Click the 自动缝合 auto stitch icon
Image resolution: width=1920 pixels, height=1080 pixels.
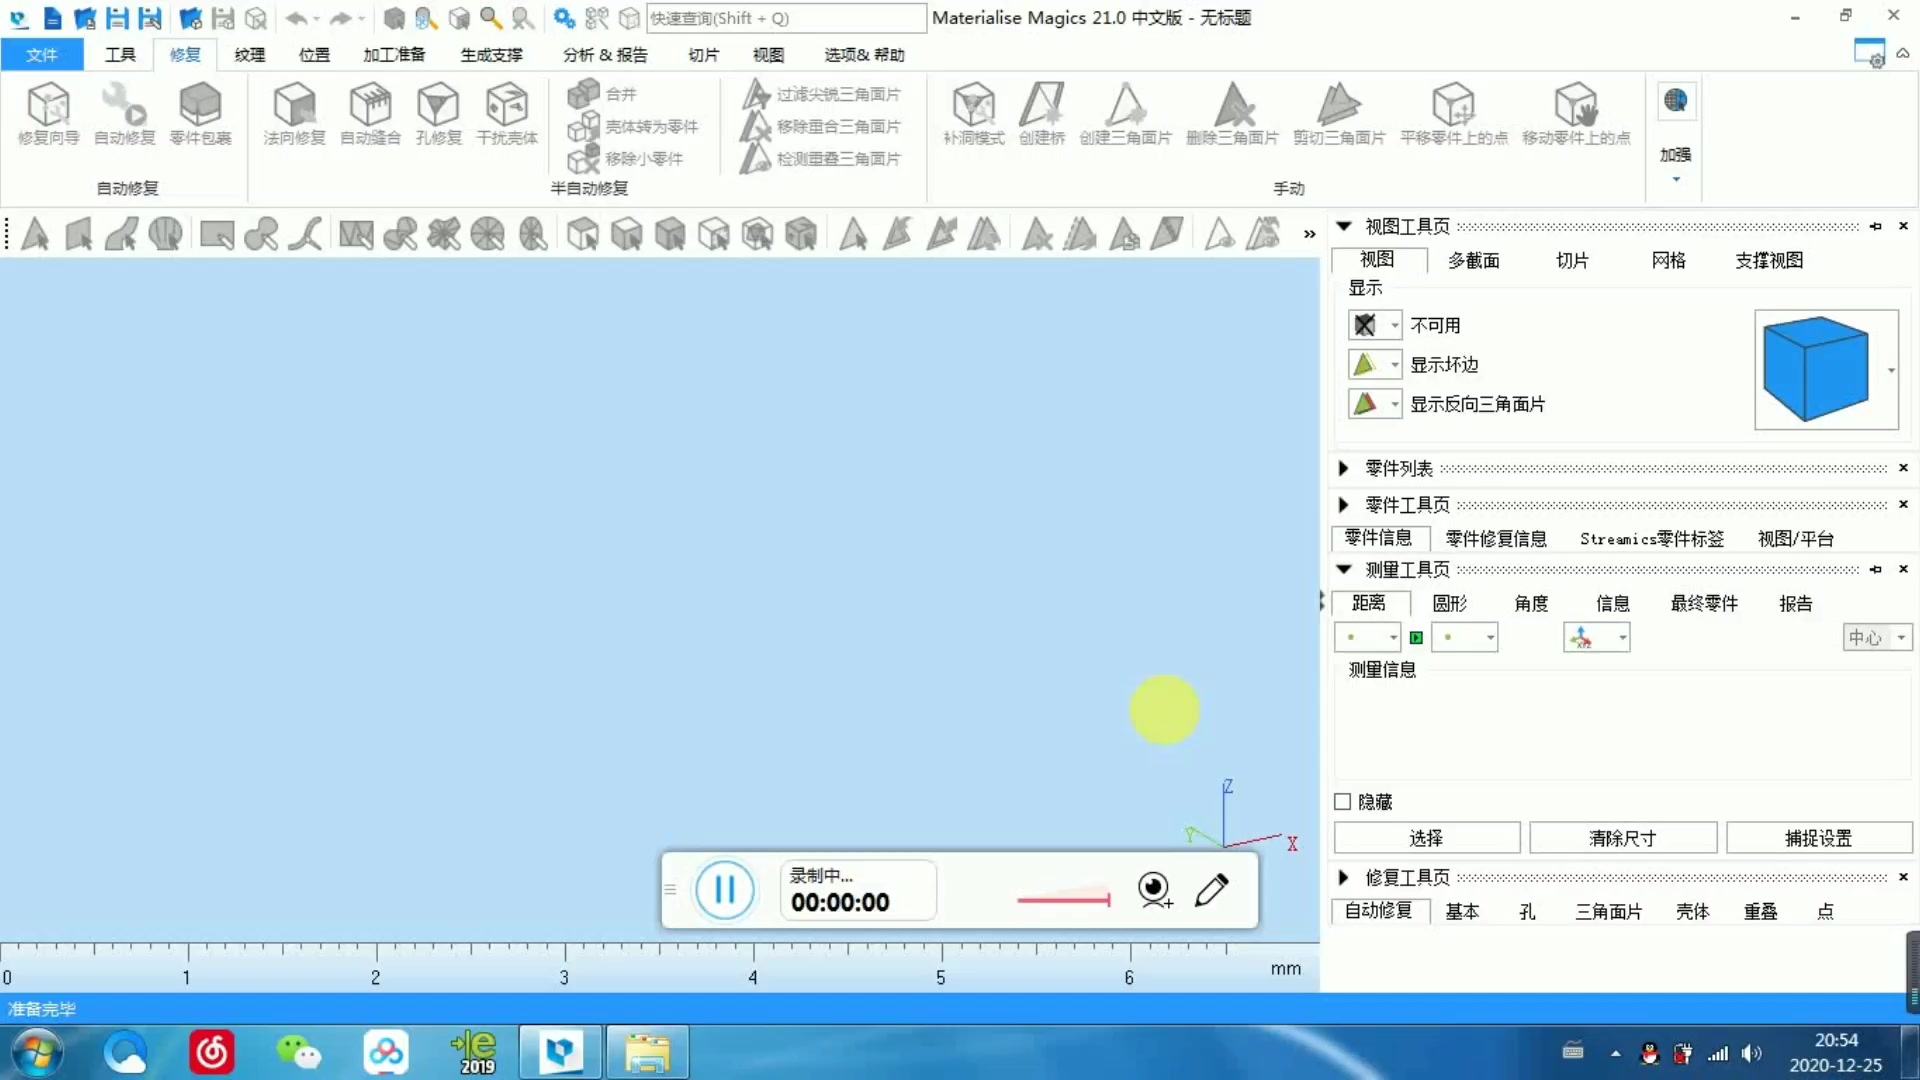(370, 113)
